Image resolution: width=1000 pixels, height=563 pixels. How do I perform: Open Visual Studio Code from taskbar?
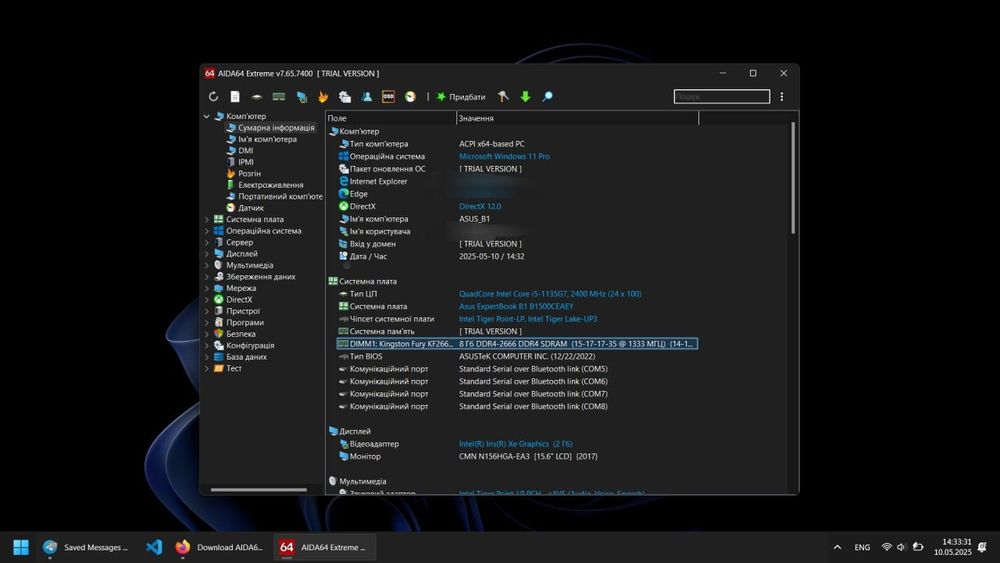tap(154, 547)
